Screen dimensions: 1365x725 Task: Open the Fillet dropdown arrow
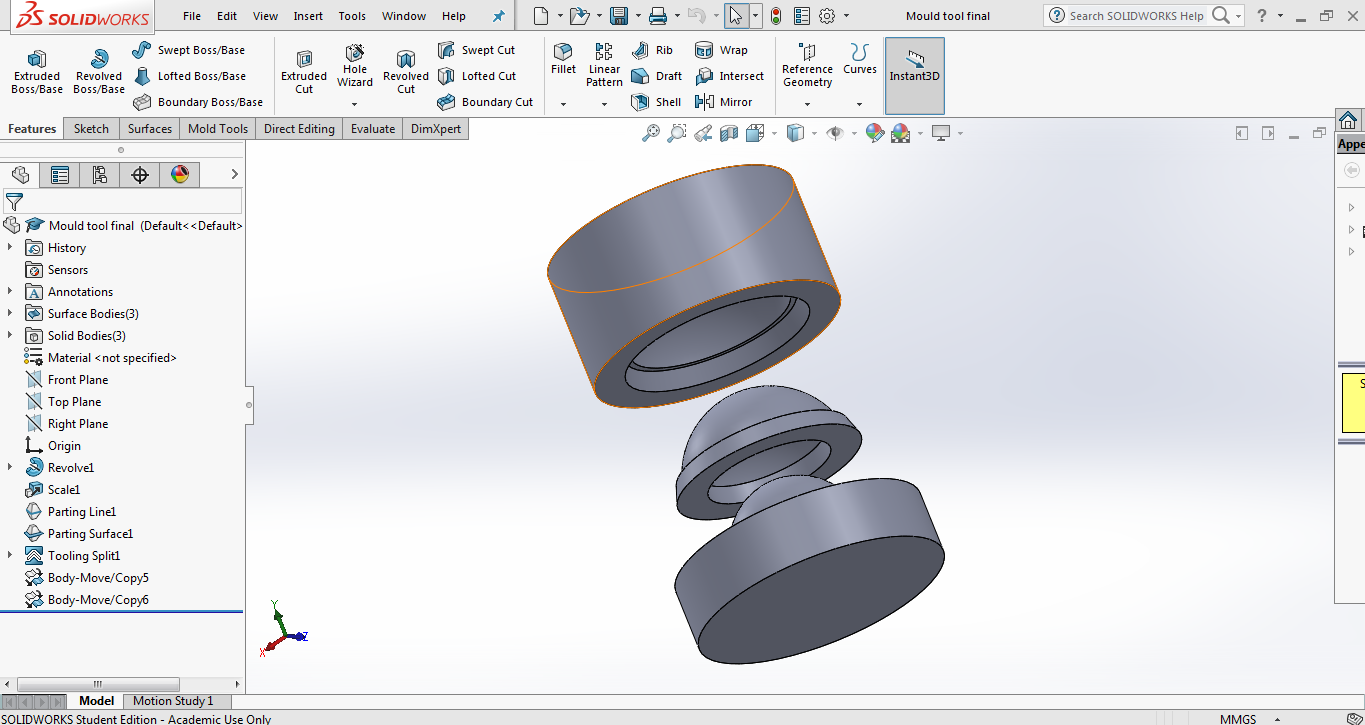point(563,104)
